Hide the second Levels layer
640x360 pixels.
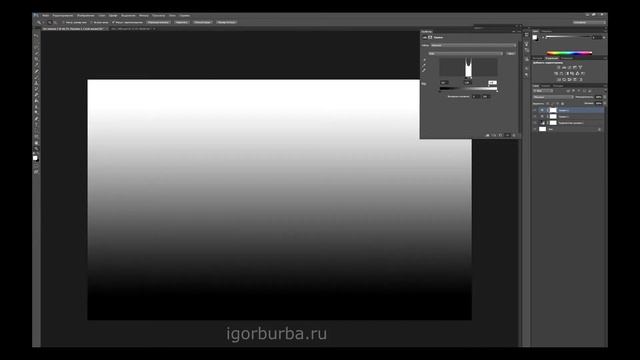pos(535,117)
